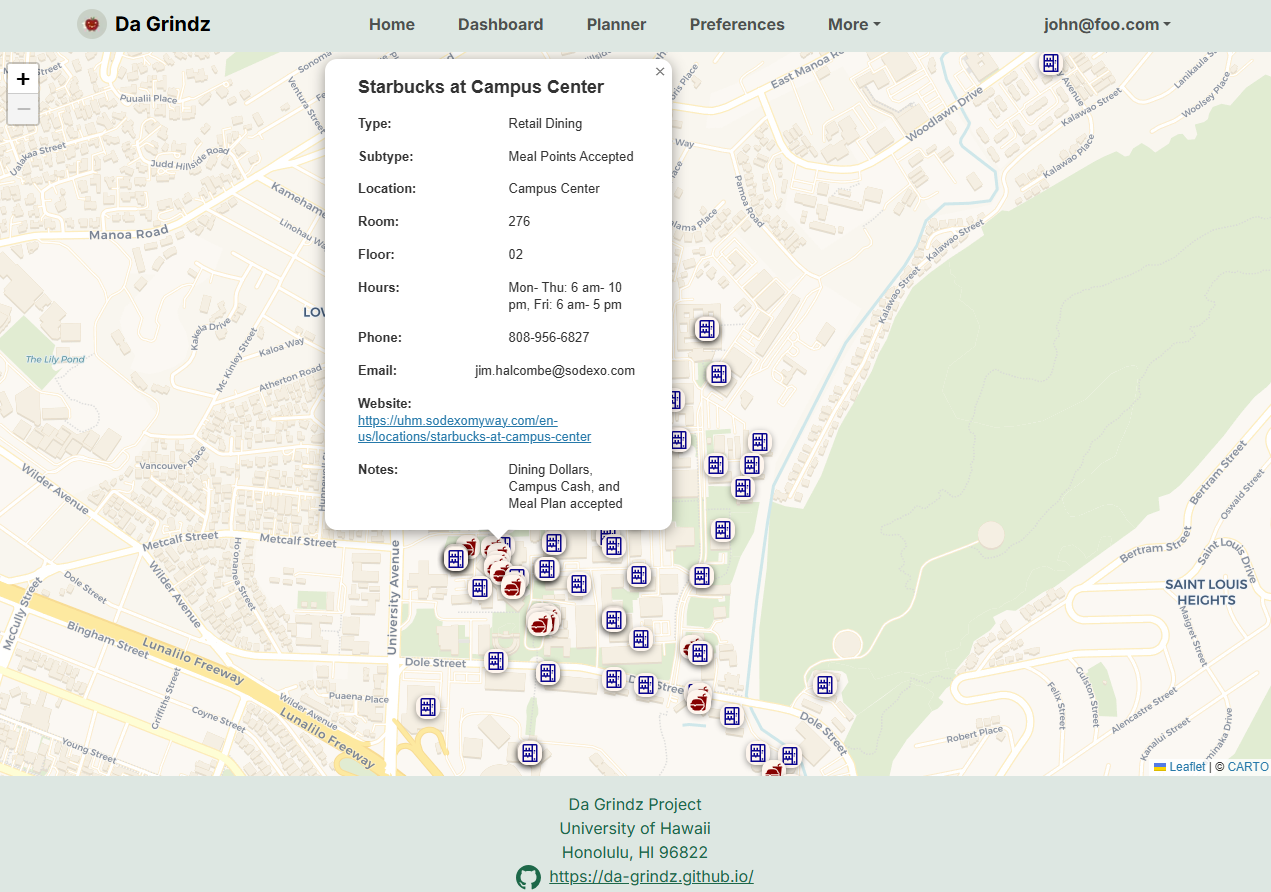1271x892 pixels.
Task: Visit the da-grindz.github.io project link
Action: [651, 876]
